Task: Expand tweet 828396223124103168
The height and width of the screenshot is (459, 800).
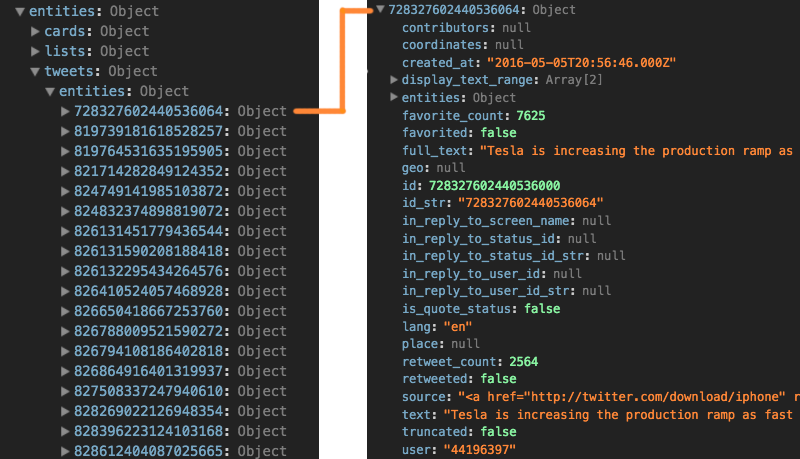Action: click(65, 431)
